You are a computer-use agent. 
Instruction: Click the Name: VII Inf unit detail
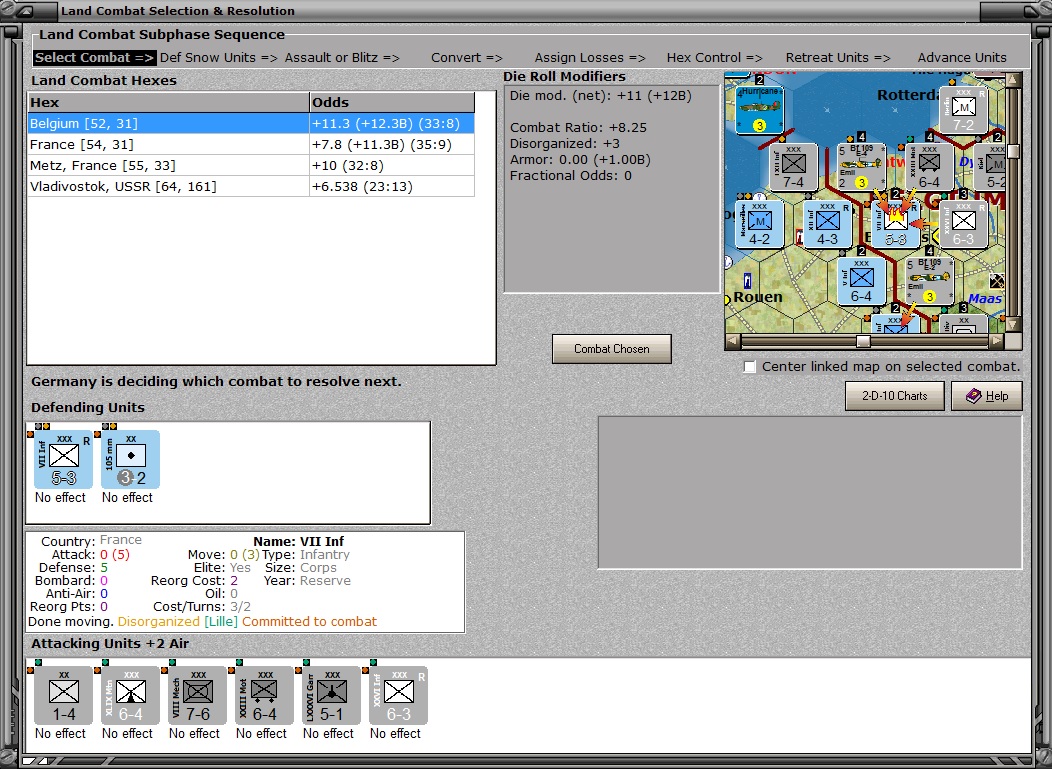click(x=299, y=542)
